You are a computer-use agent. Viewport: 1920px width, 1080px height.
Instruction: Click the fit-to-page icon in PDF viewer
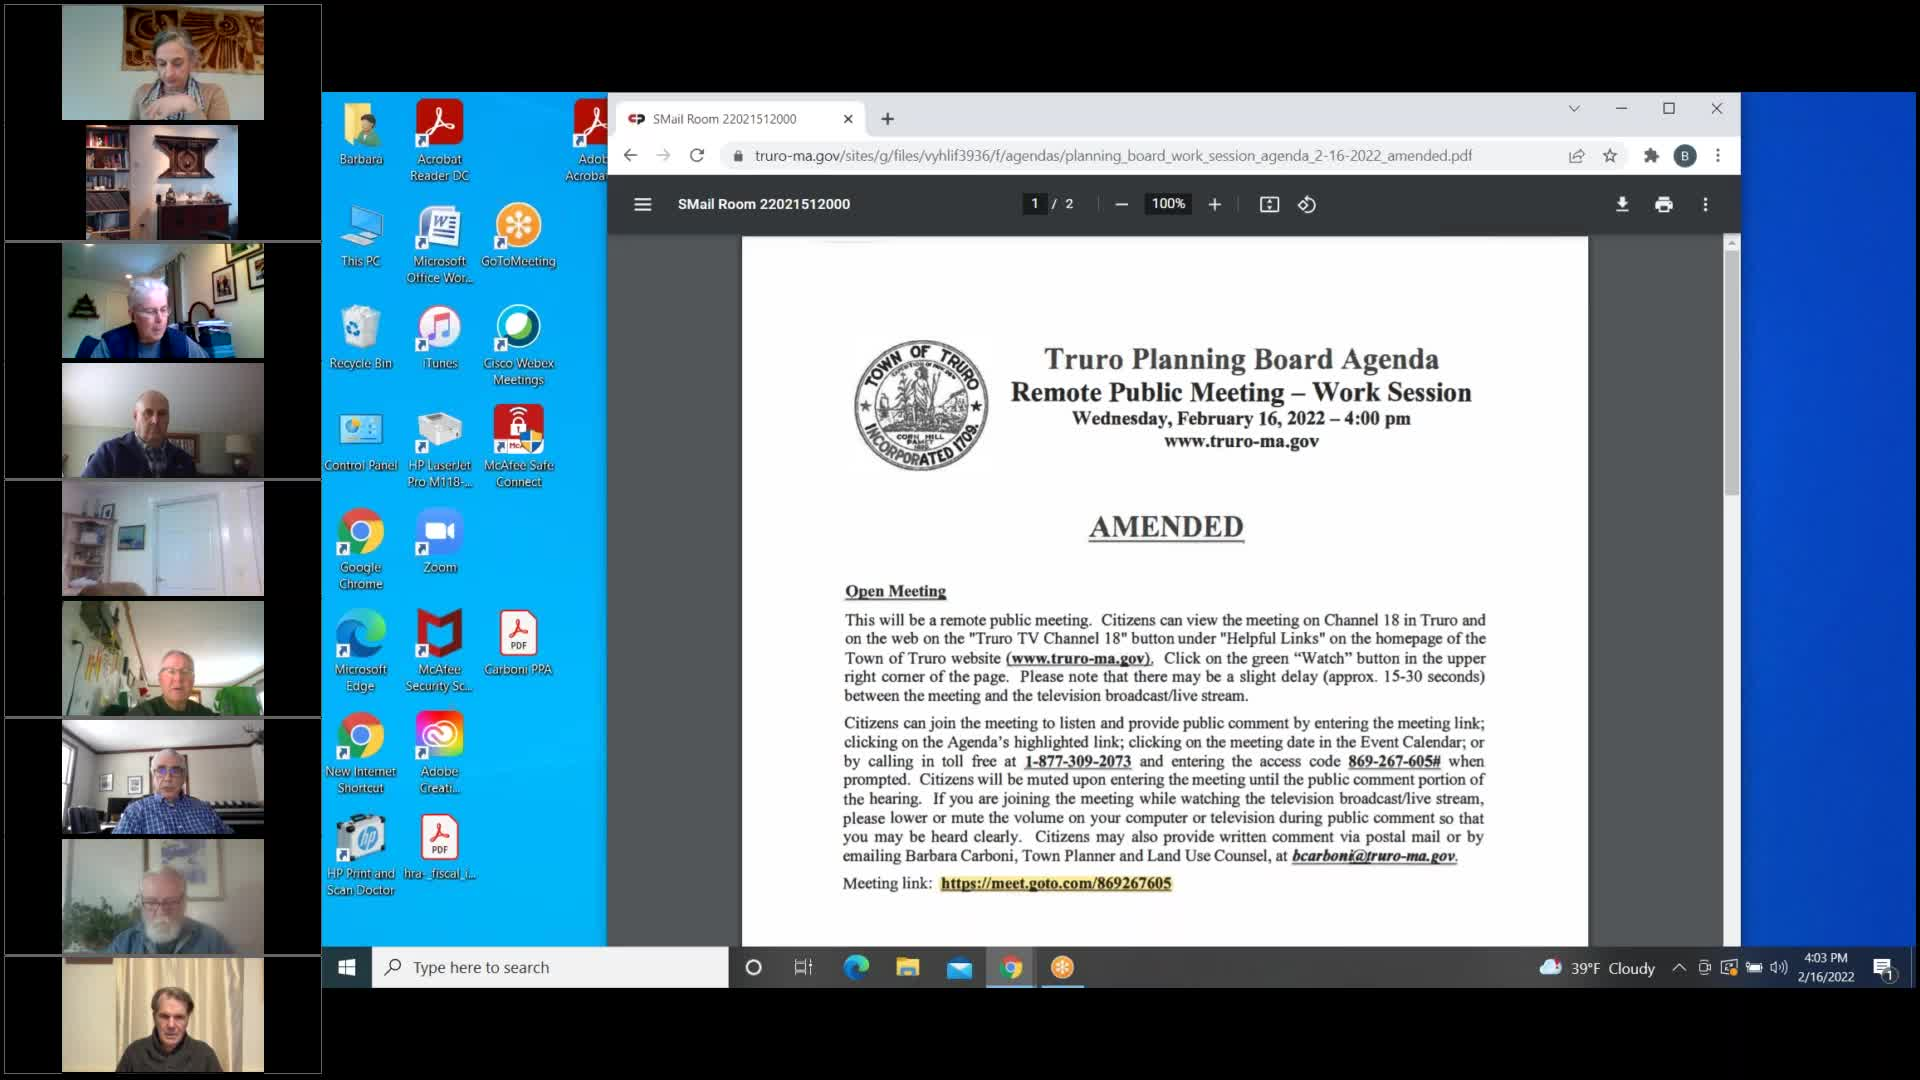1268,204
